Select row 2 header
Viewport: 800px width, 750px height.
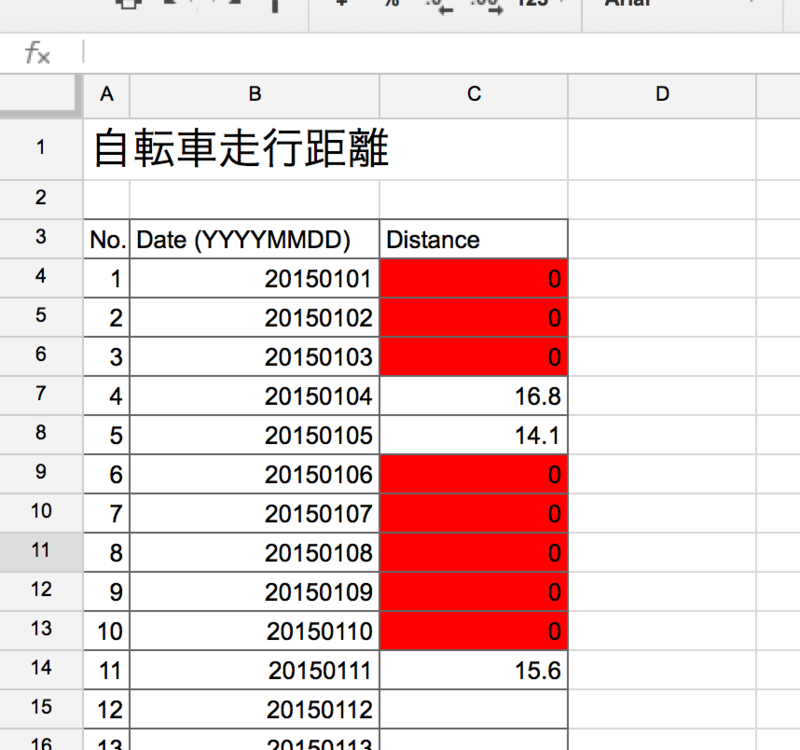click(x=41, y=198)
